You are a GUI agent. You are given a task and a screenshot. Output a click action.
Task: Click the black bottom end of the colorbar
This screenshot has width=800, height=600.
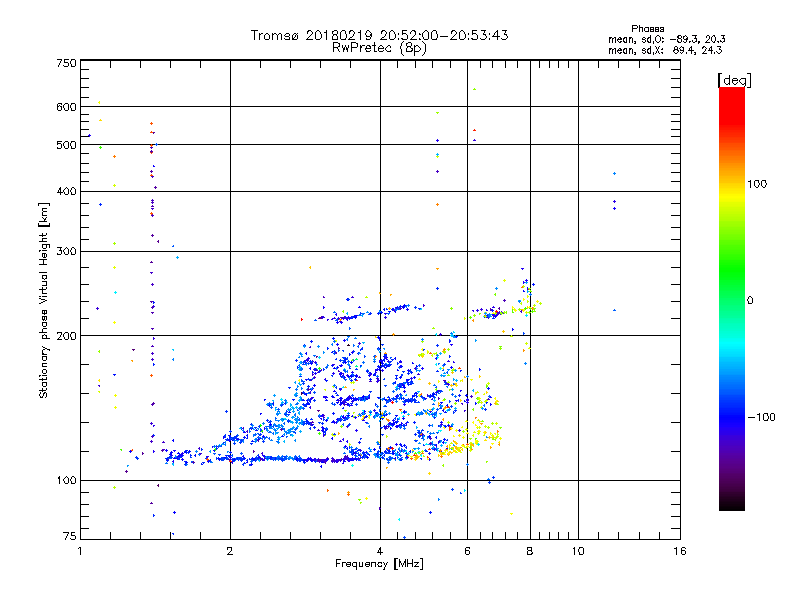pos(732,503)
